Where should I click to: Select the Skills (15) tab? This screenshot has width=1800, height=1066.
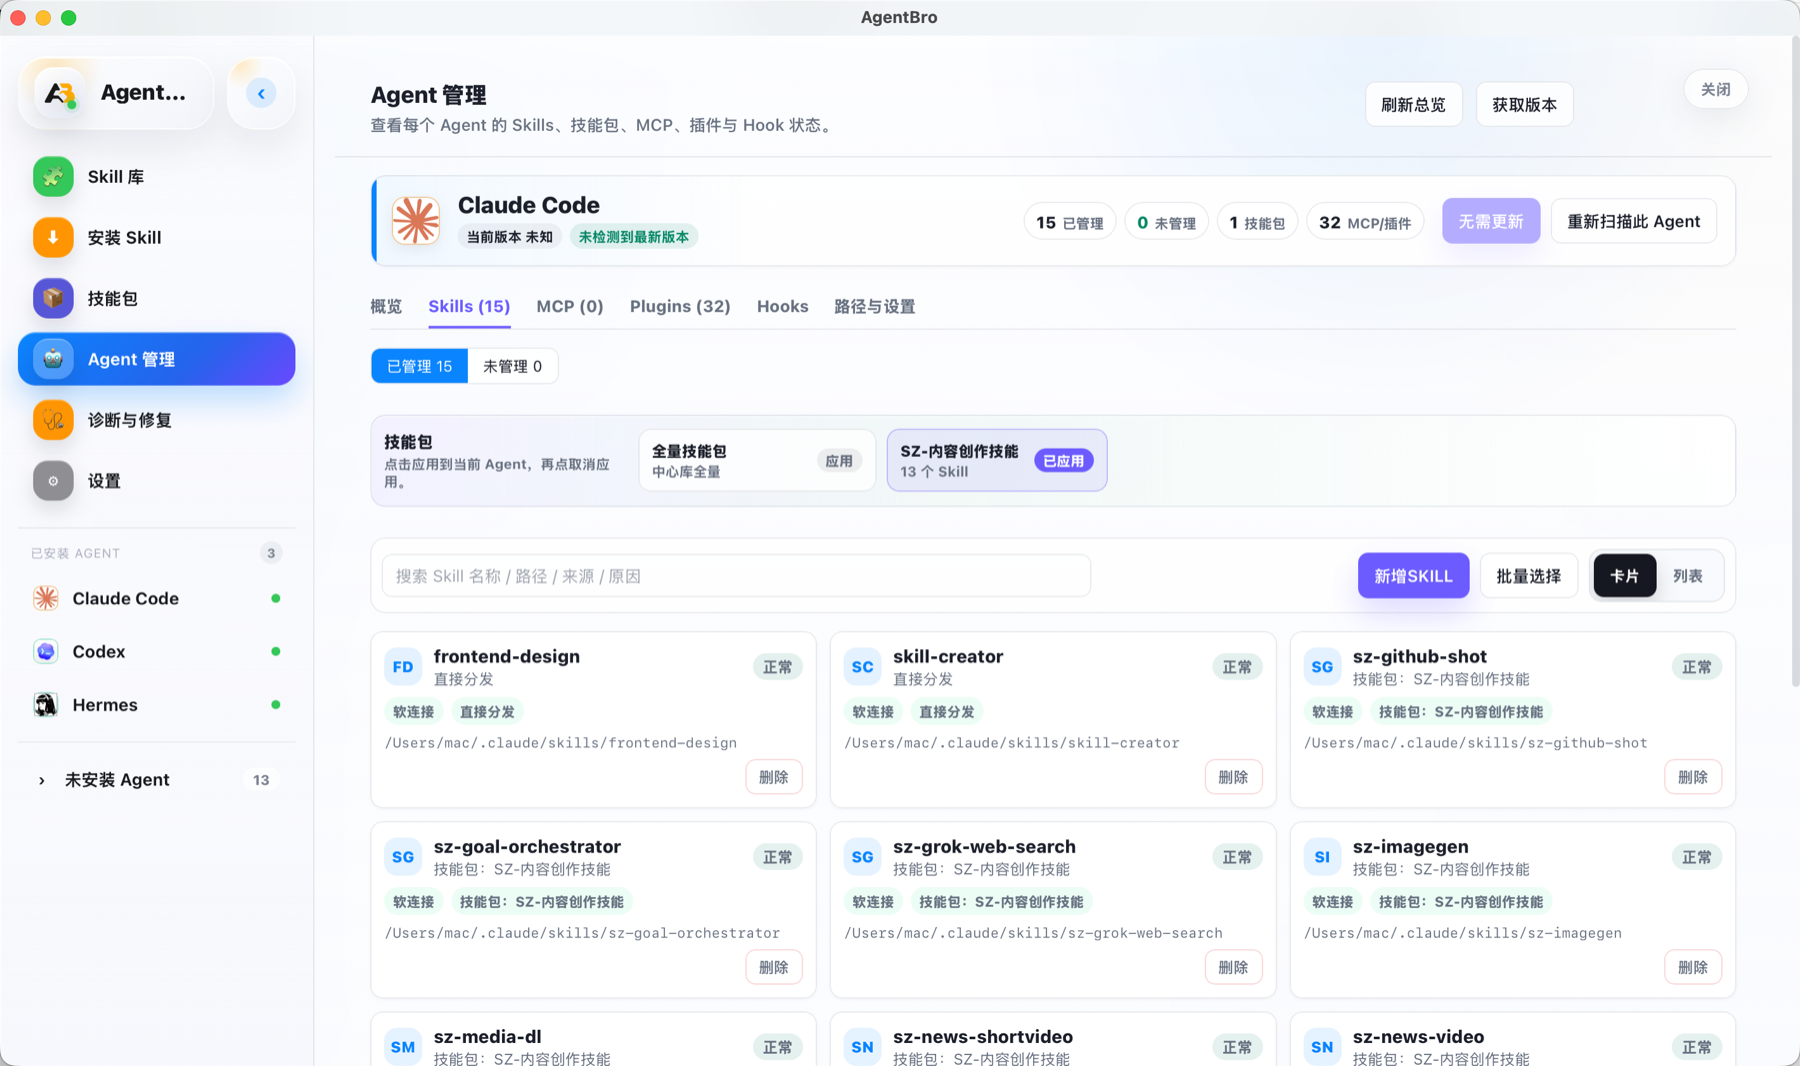pos(469,306)
